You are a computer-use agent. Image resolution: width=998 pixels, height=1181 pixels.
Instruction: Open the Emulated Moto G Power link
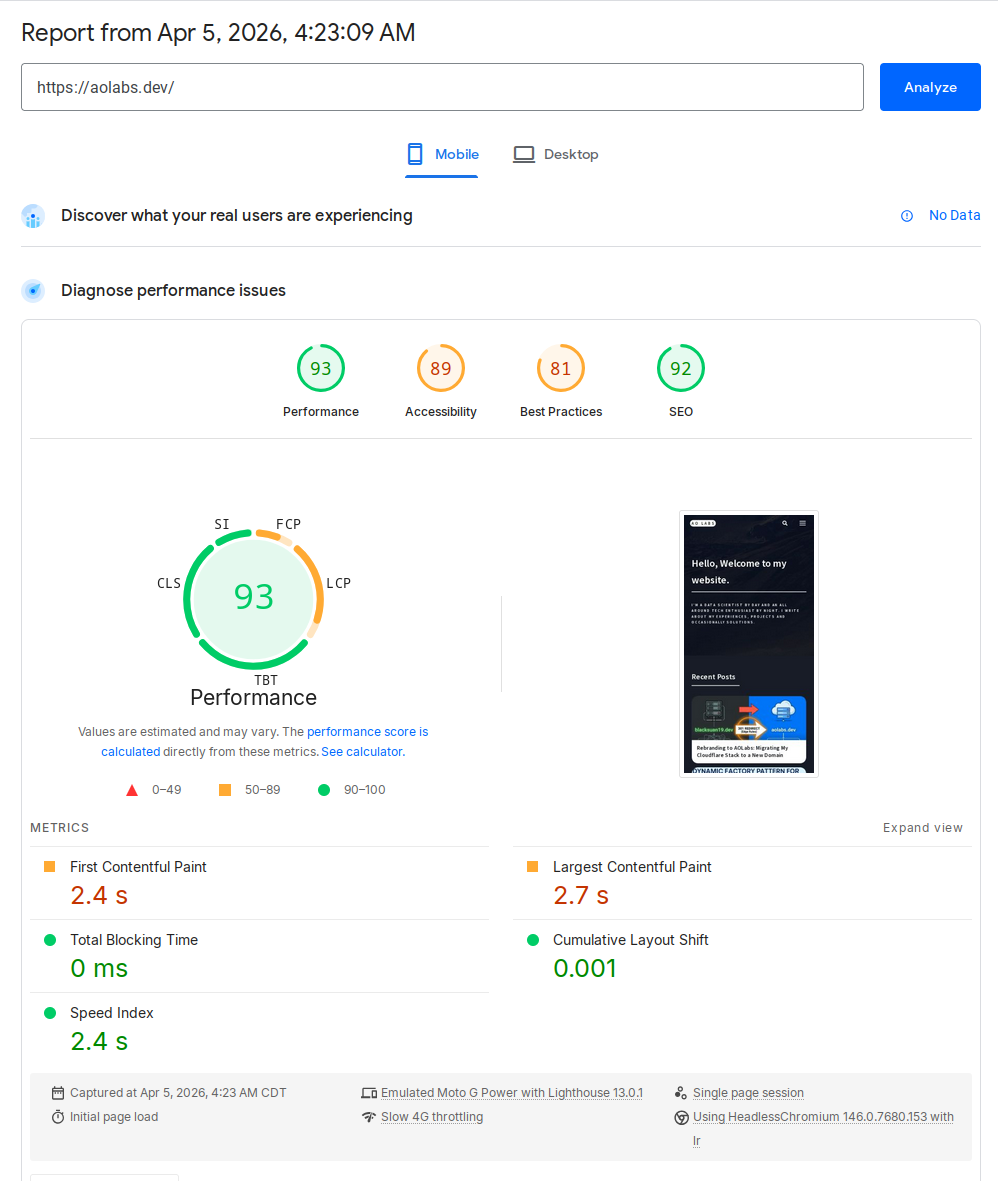tap(512, 1092)
